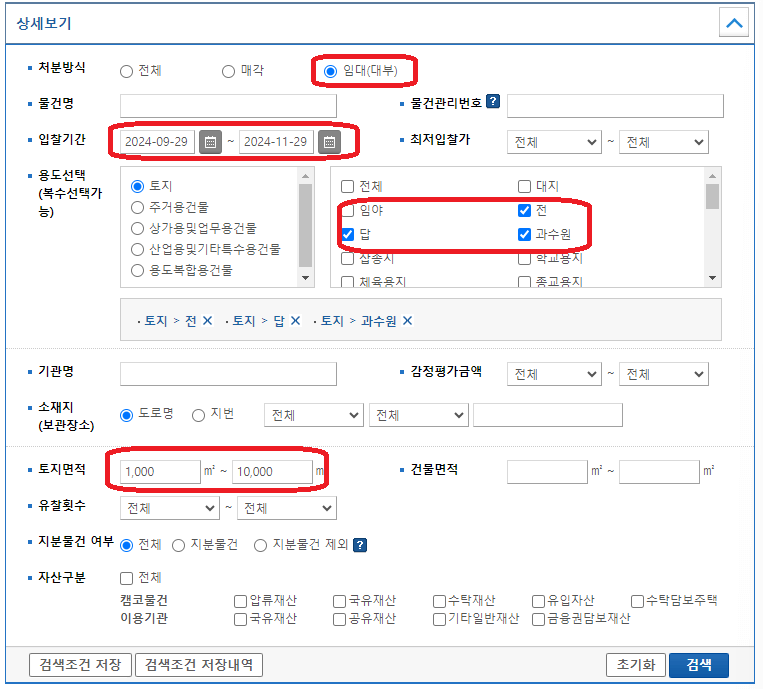Click the 검색 search button
Screen dimensions: 763x689
pos(699,665)
